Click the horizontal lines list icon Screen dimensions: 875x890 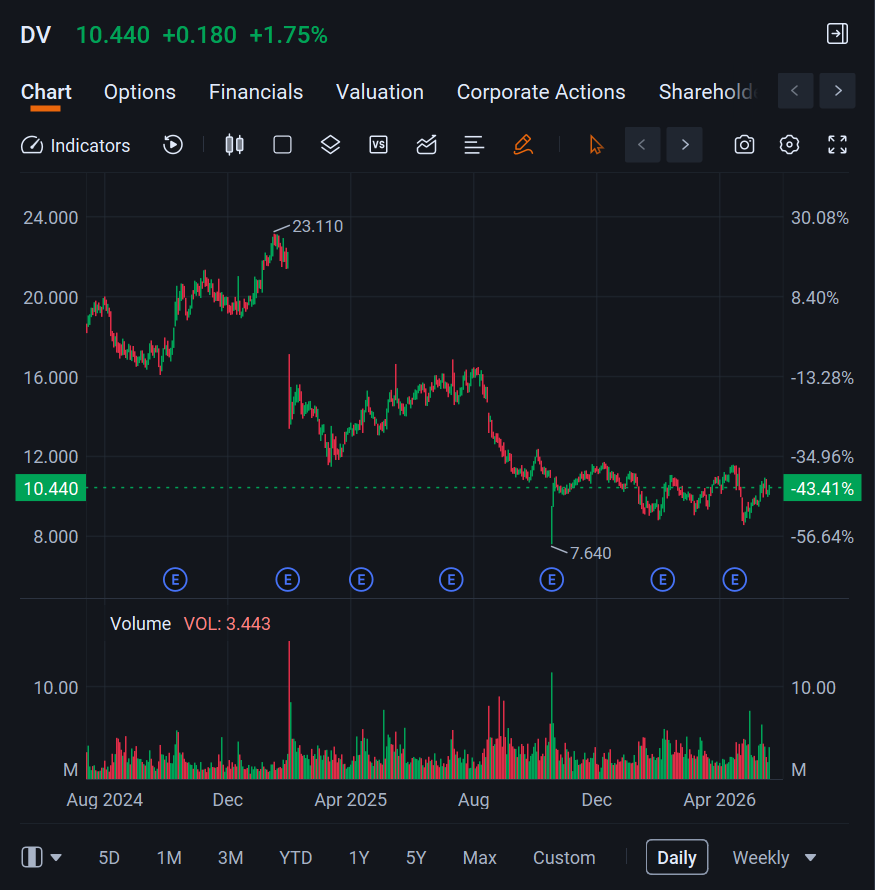[474, 145]
